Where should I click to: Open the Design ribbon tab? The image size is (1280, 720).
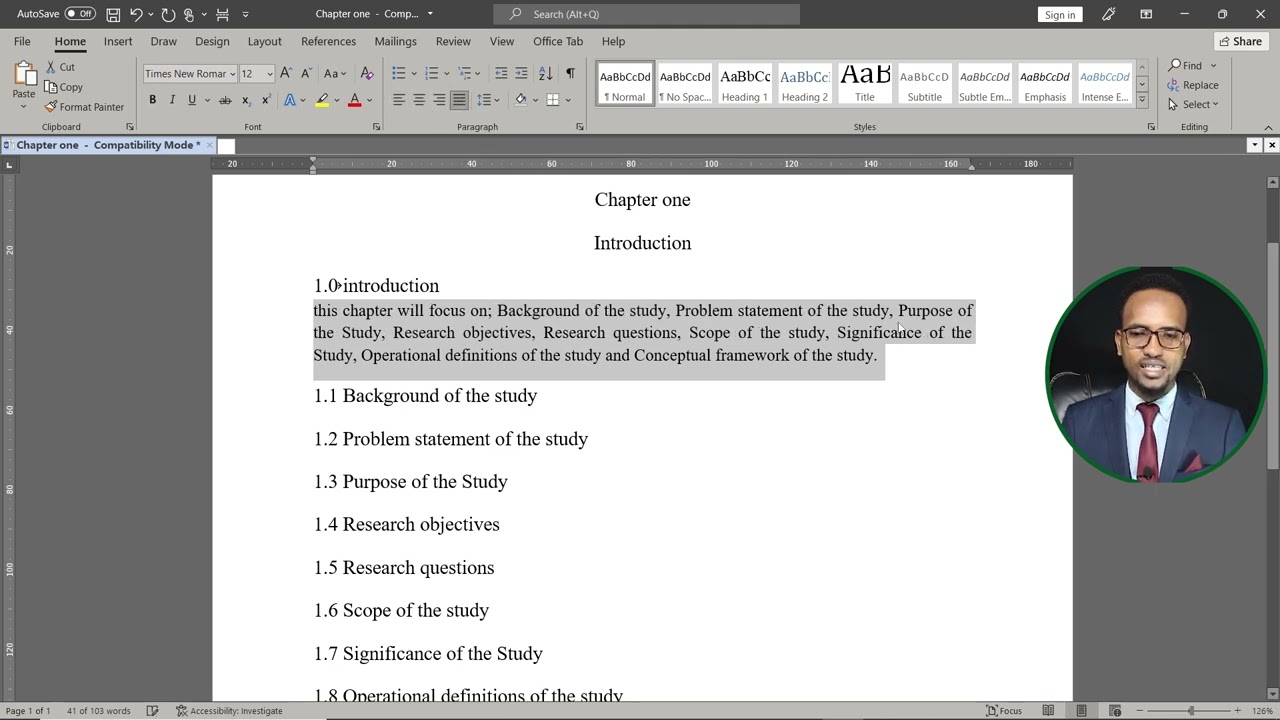coord(212,41)
